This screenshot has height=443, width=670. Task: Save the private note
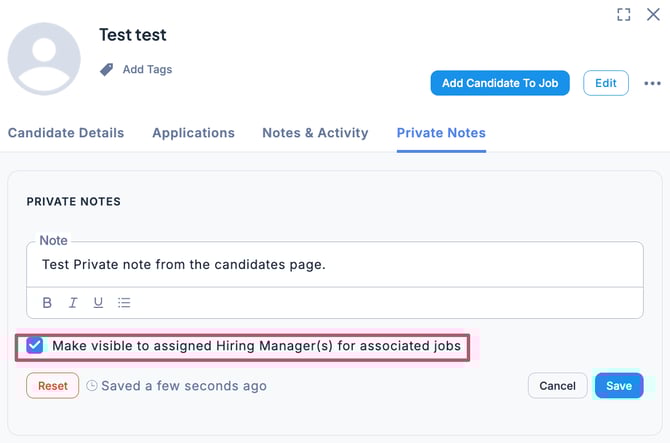coord(618,386)
